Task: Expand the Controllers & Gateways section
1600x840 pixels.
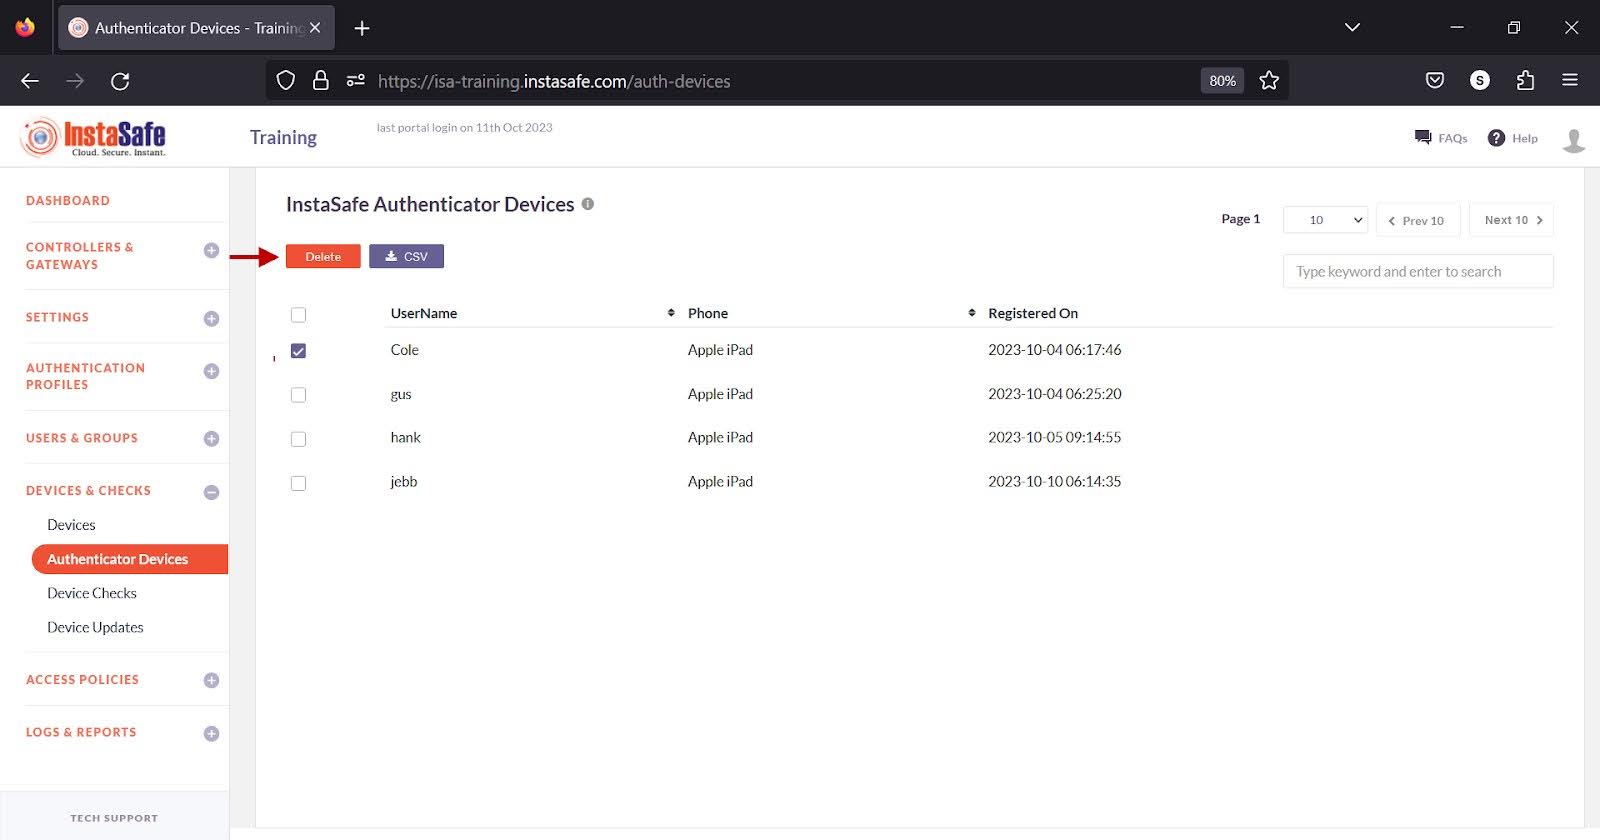Action: pos(211,251)
